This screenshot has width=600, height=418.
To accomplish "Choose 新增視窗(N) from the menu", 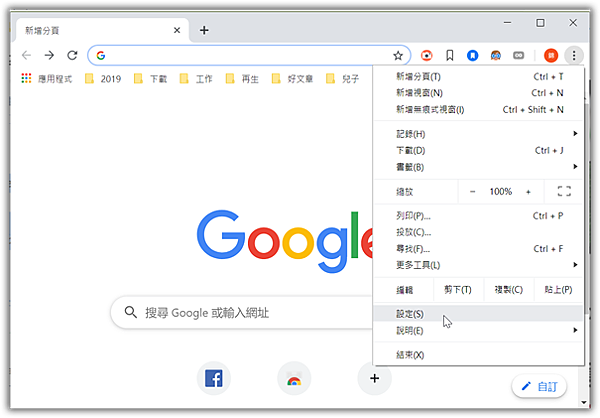I will (479, 93).
